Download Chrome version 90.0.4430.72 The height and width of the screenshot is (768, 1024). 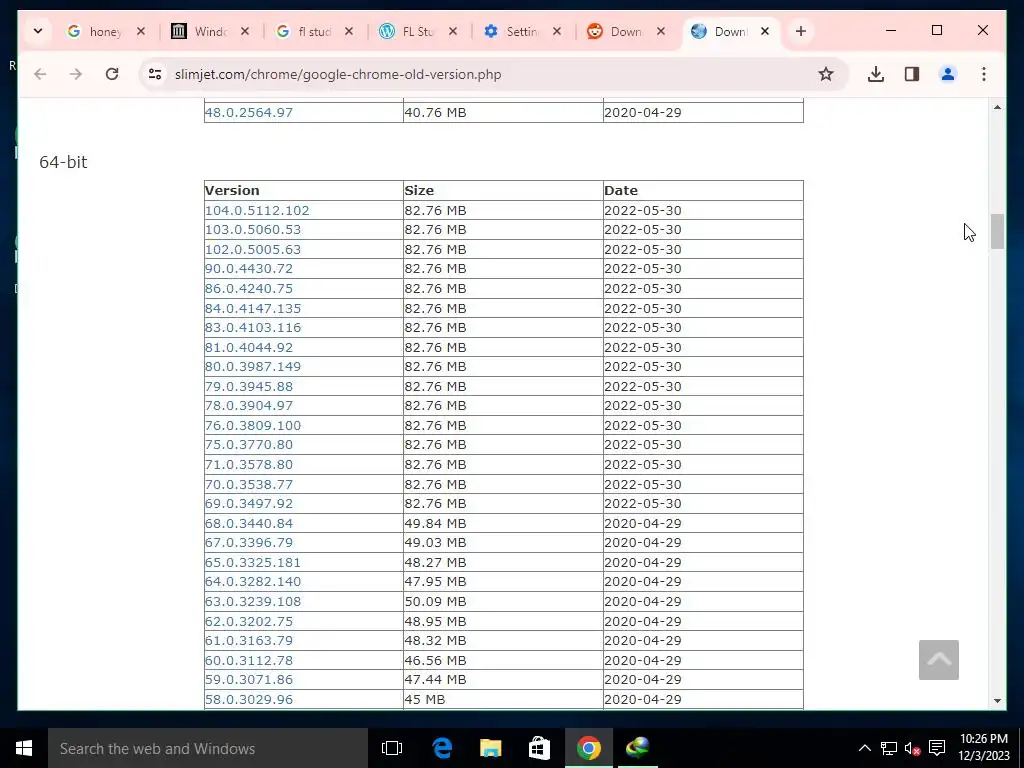tap(249, 269)
